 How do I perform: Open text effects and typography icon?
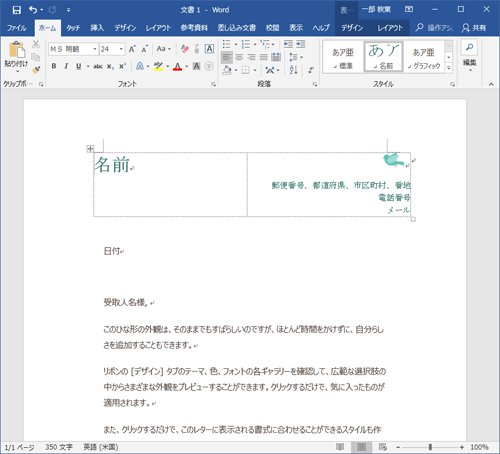(140, 66)
